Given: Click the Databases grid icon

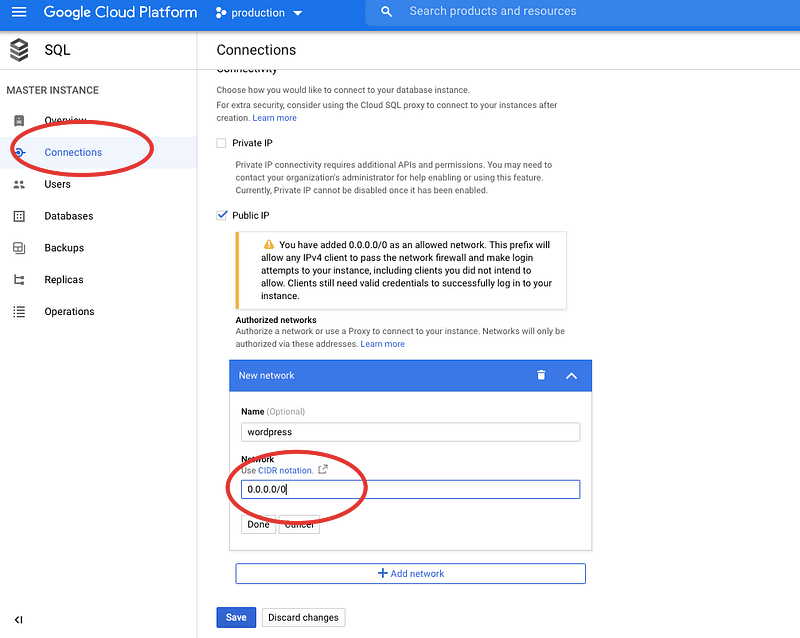Looking at the screenshot, I should tap(19, 216).
